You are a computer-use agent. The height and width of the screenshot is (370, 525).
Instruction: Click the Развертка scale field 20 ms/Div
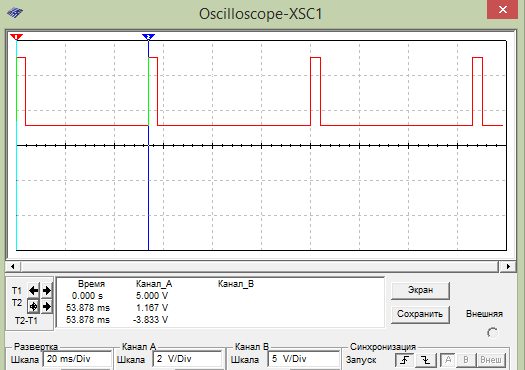pos(77,359)
